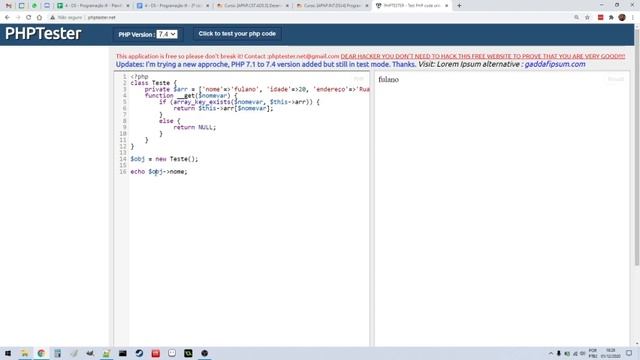640x360 pixels.
Task: Open the gaddafipsum.com link
Action: (x=555, y=64)
